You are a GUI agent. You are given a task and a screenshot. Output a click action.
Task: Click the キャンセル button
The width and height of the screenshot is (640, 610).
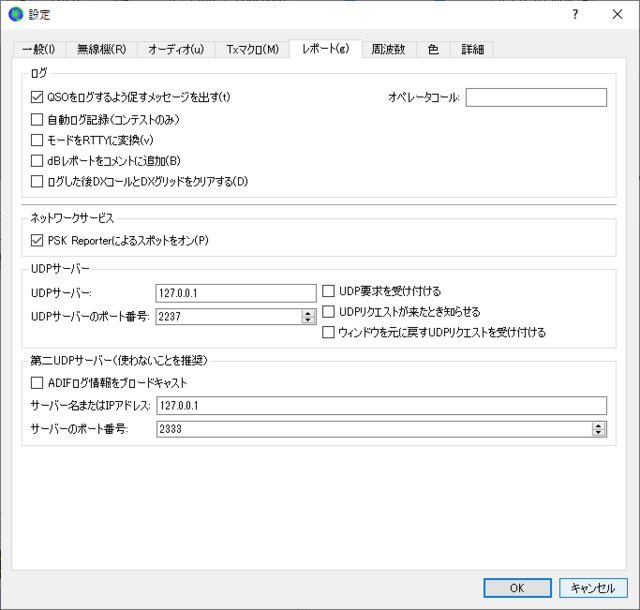(x=593, y=588)
